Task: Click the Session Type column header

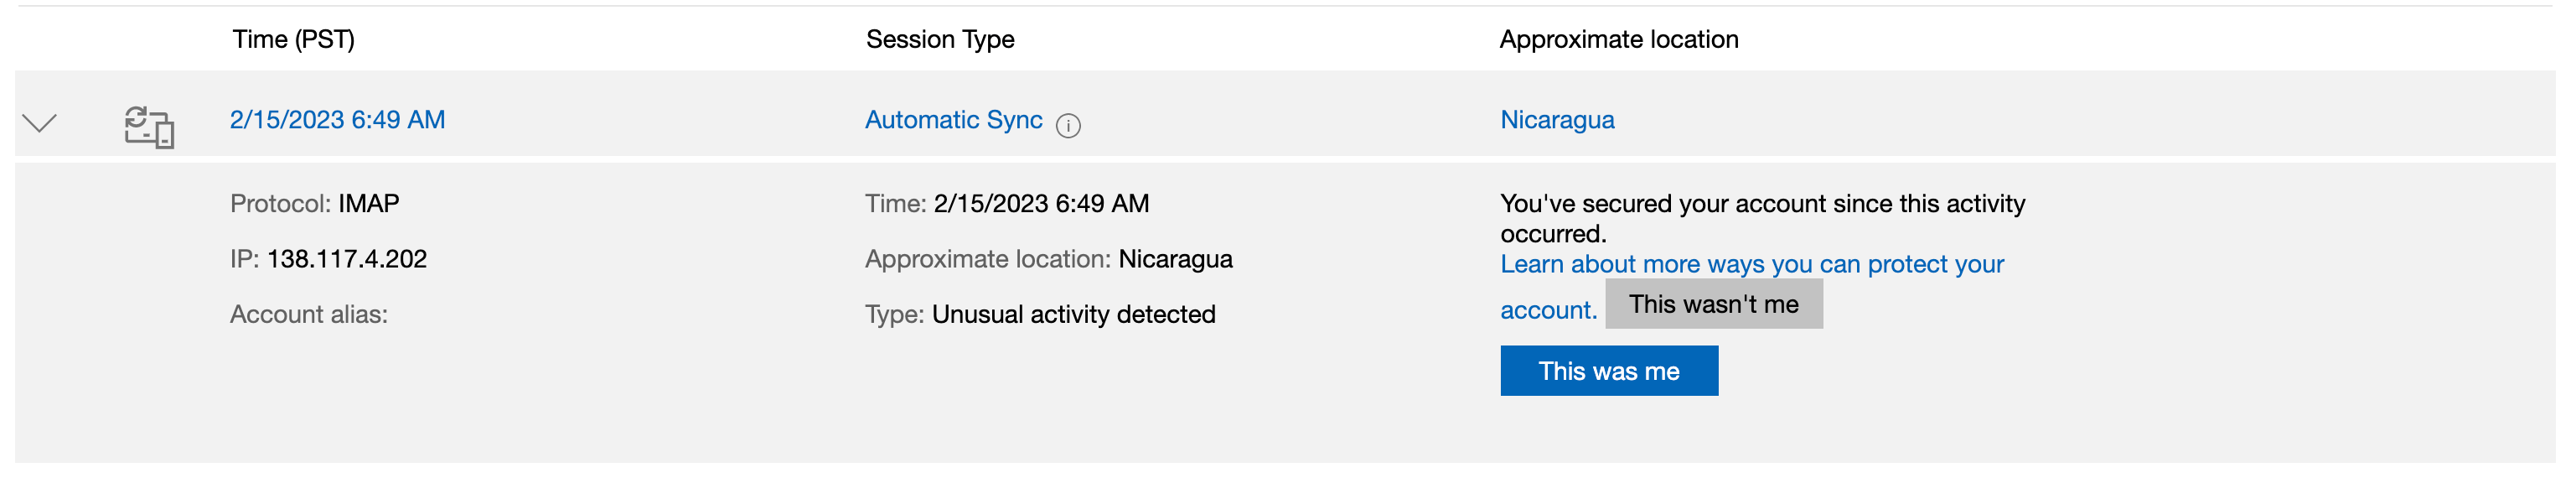Action: pos(939,40)
